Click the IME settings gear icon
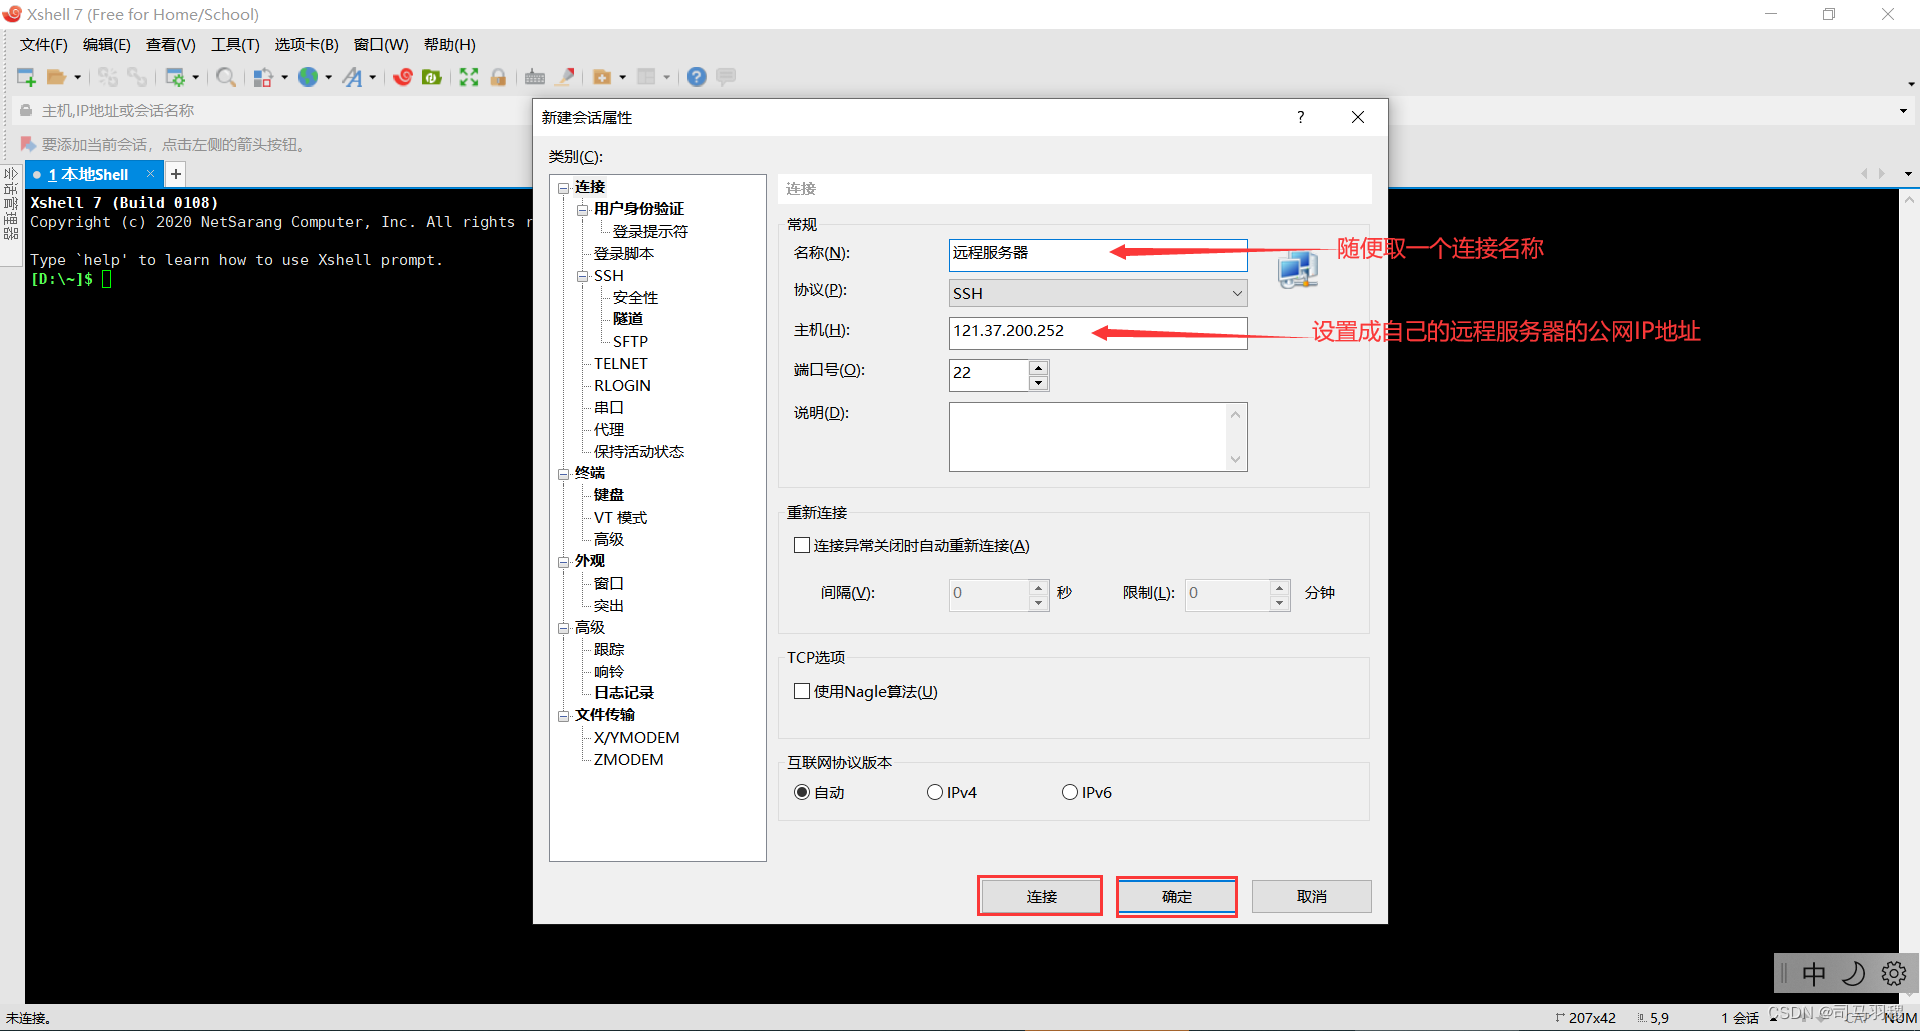Viewport: 1920px width, 1031px height. 1894,973
